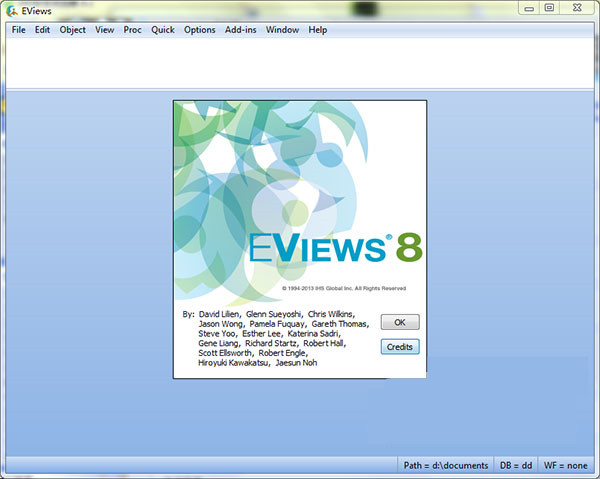Open the Add-ins menu

pos(240,30)
